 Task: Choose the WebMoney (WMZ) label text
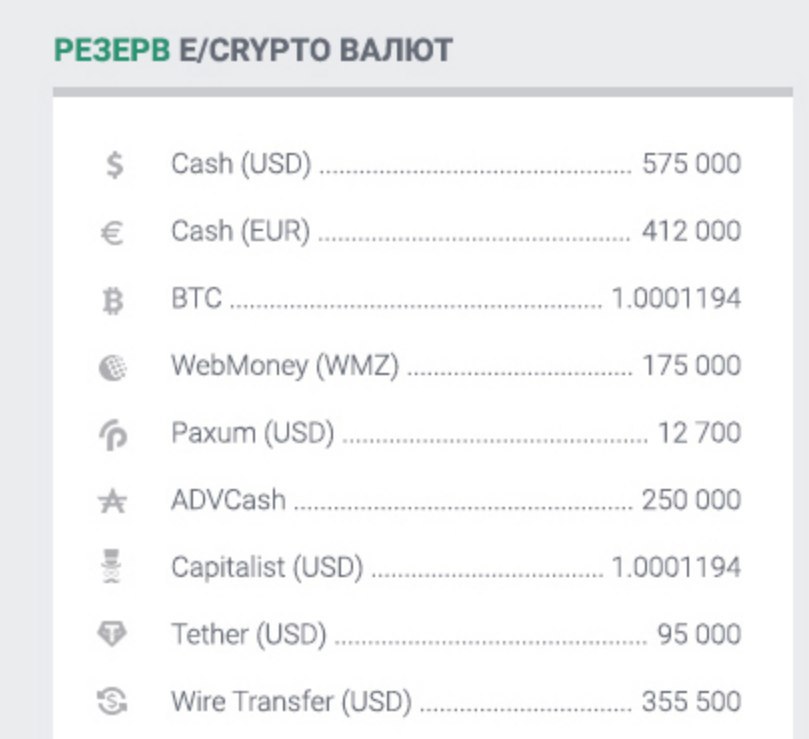285,366
